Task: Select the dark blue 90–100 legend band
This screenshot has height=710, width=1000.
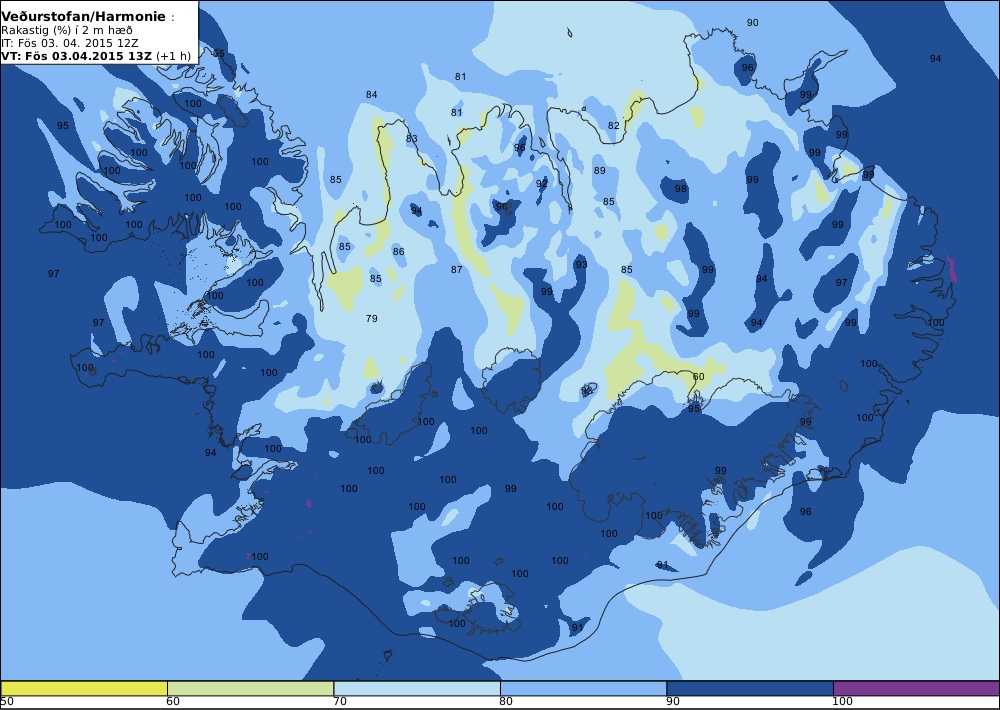Action: (x=750, y=688)
